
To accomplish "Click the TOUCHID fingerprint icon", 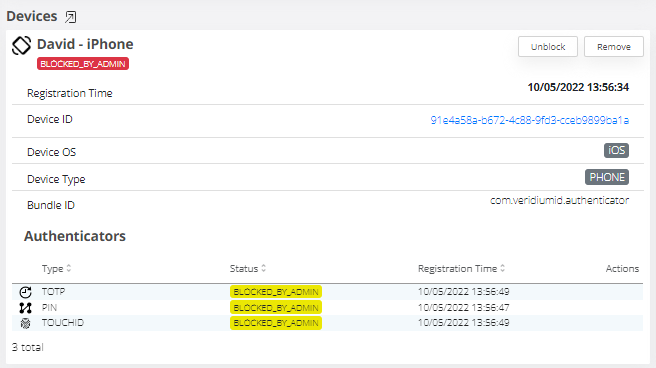I will pos(26,323).
